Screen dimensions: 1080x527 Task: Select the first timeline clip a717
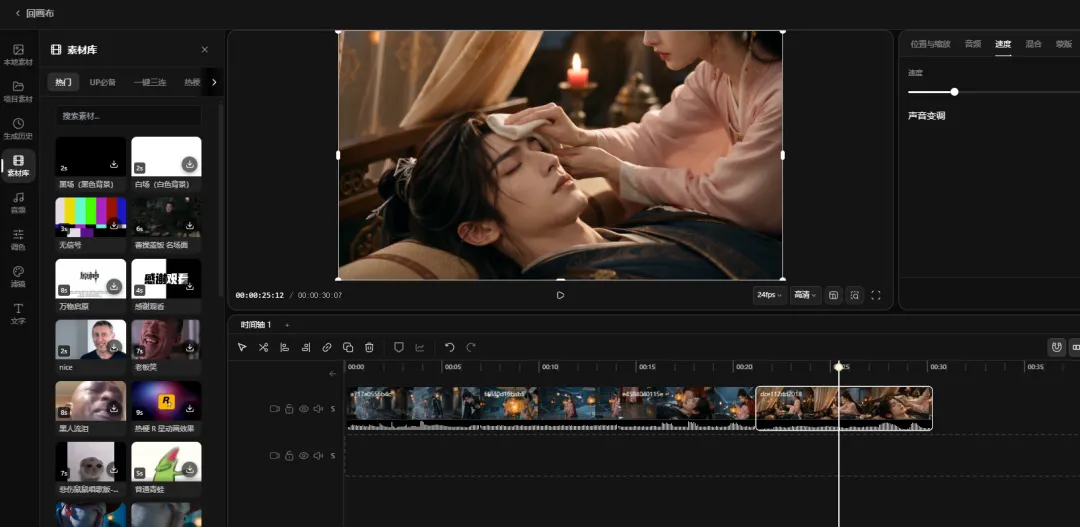point(412,408)
